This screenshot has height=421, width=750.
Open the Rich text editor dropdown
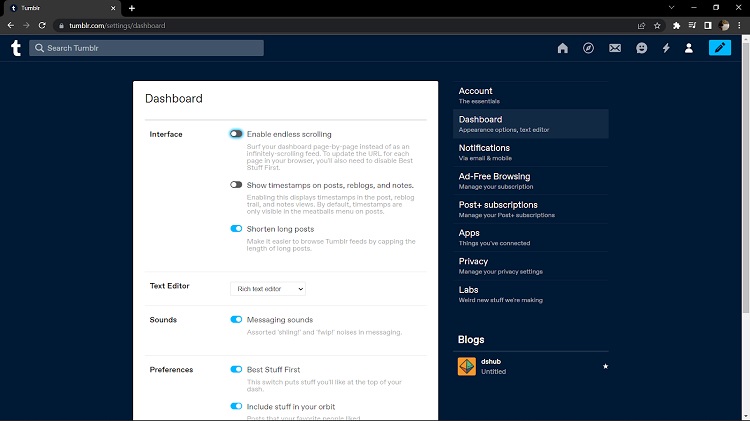(x=267, y=289)
